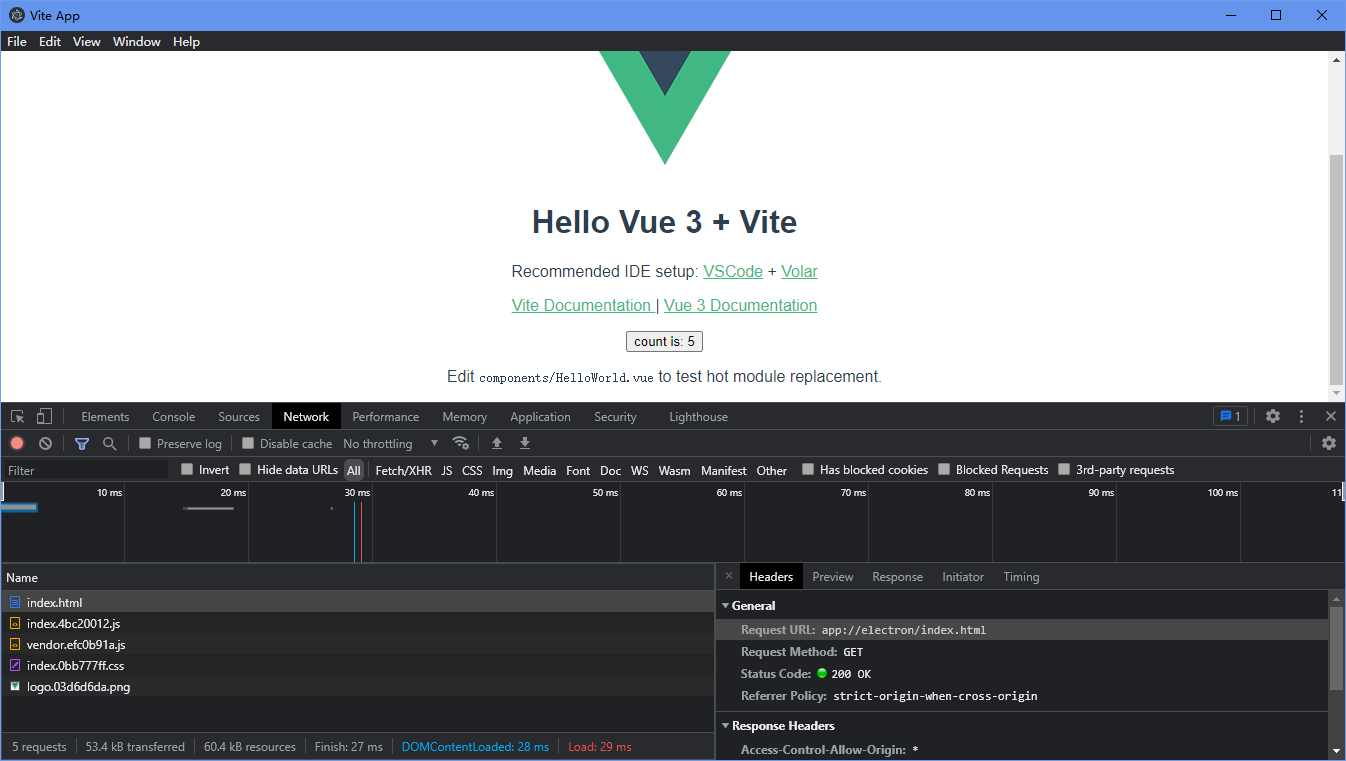Switch to the Sources tab
This screenshot has width=1346, height=761.
click(239, 416)
